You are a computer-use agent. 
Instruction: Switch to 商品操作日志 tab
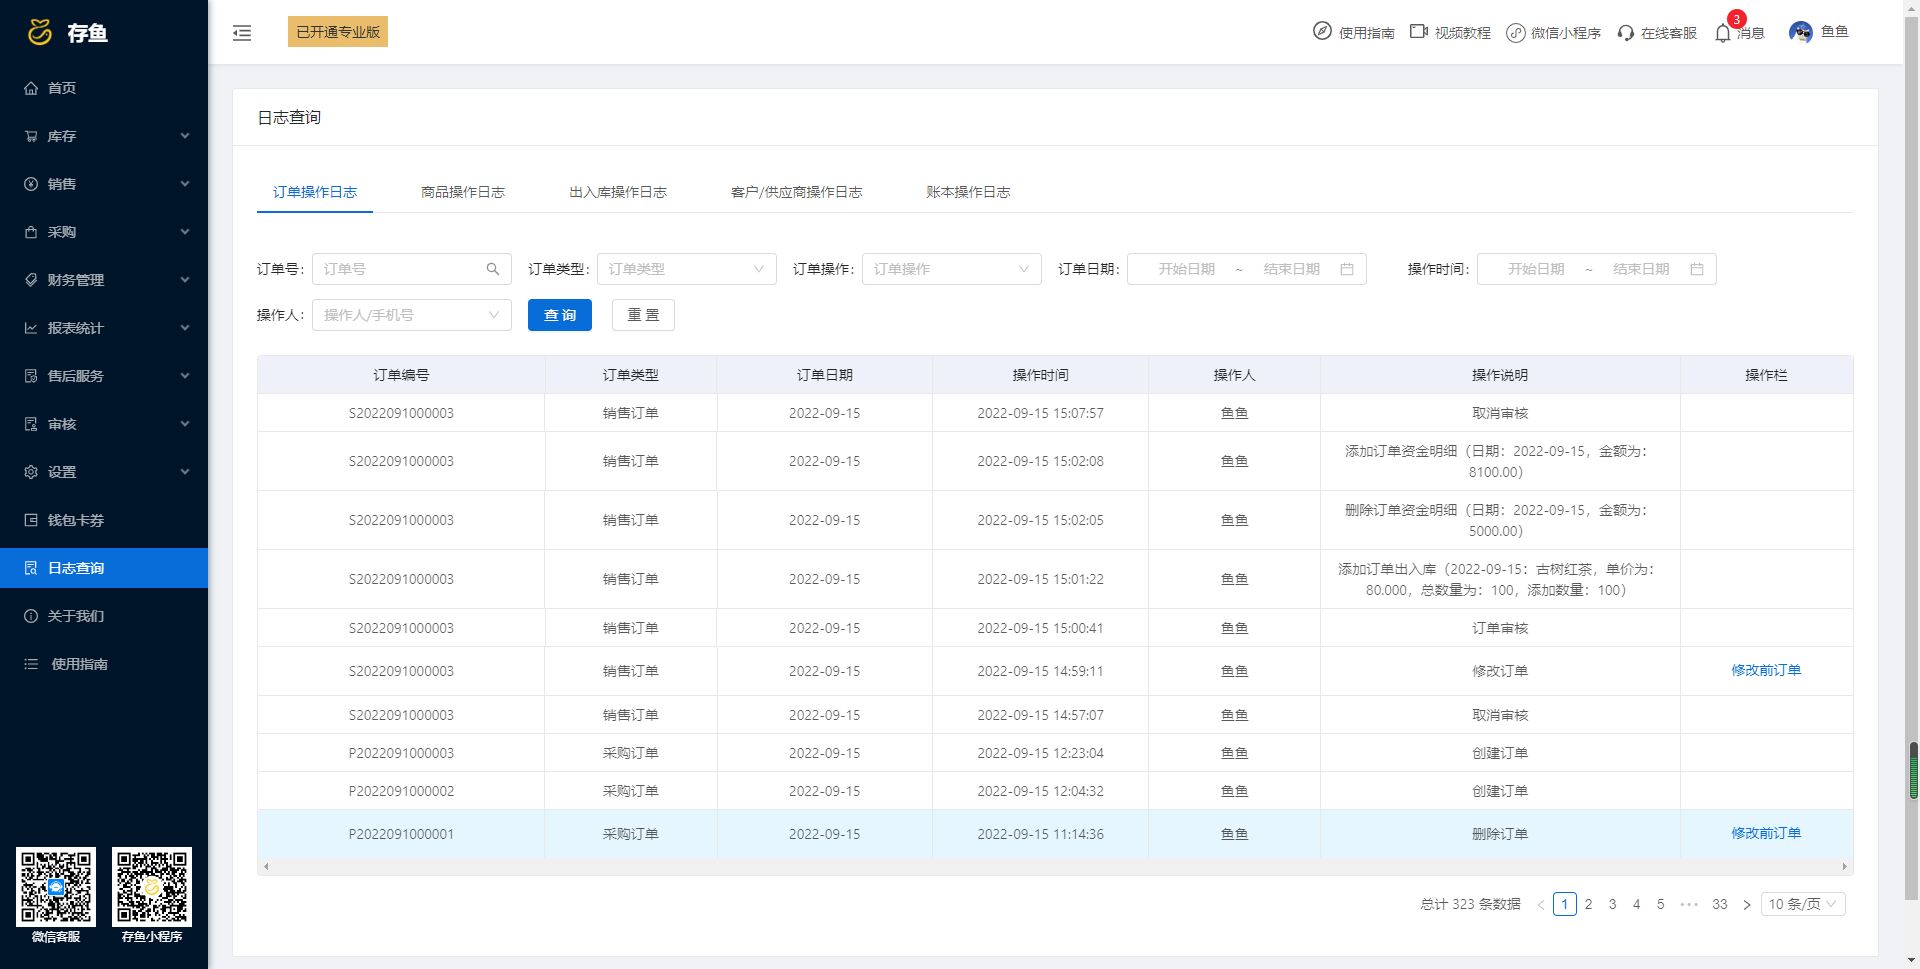463,192
